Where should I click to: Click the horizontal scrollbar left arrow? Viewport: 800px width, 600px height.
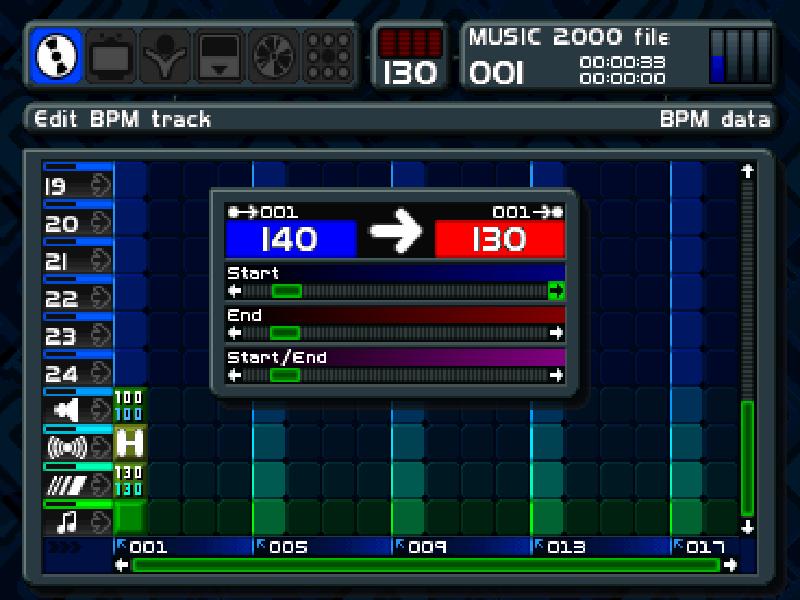pyautogui.click(x=121, y=565)
